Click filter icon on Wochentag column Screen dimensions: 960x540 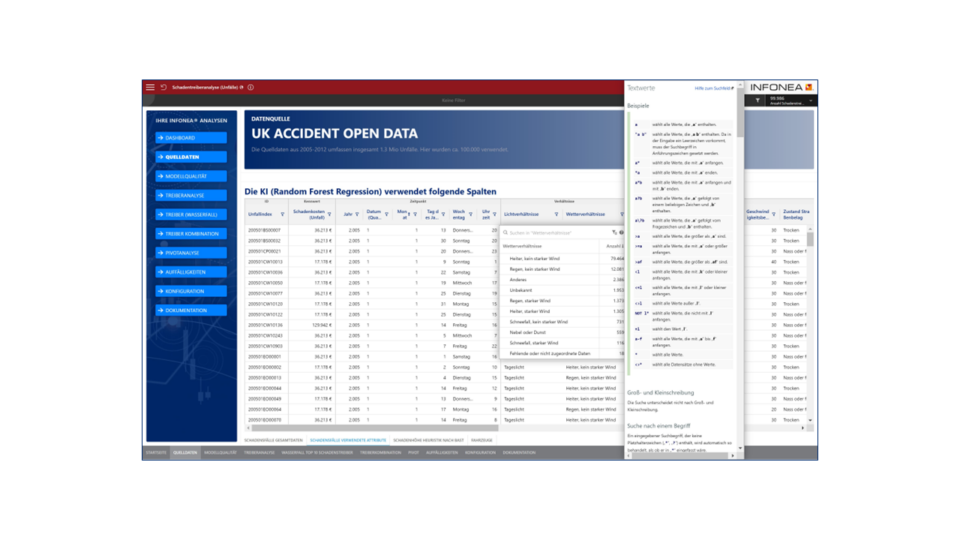[x=470, y=214]
